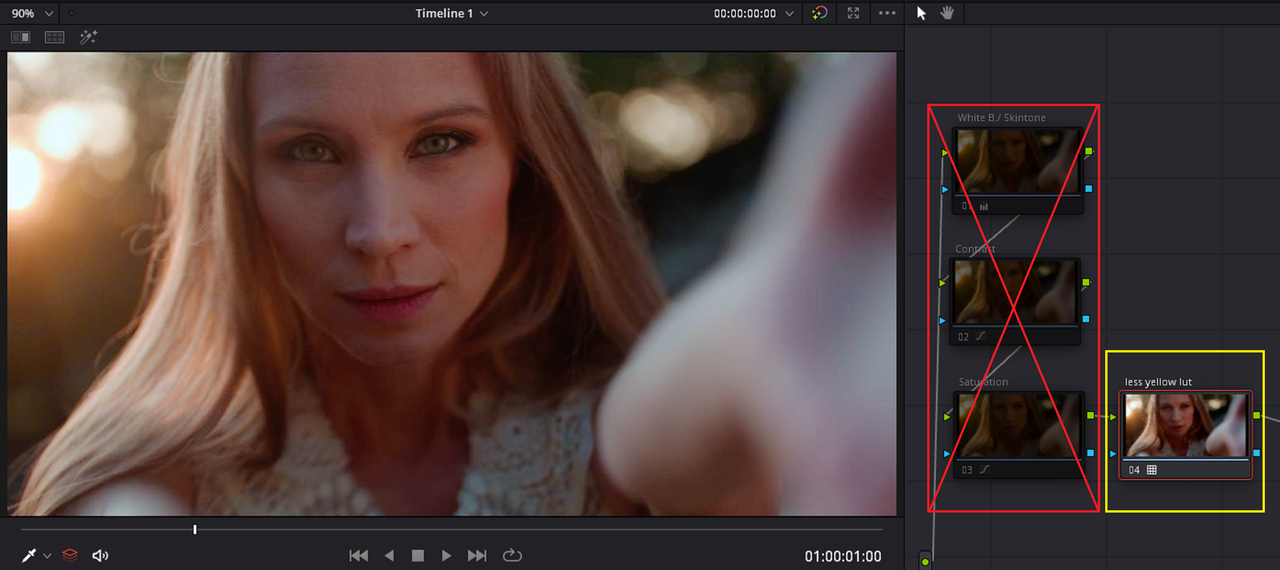Image resolution: width=1280 pixels, height=570 pixels.
Task: Toggle enhanced full-screen viewer
Action: tap(853, 13)
